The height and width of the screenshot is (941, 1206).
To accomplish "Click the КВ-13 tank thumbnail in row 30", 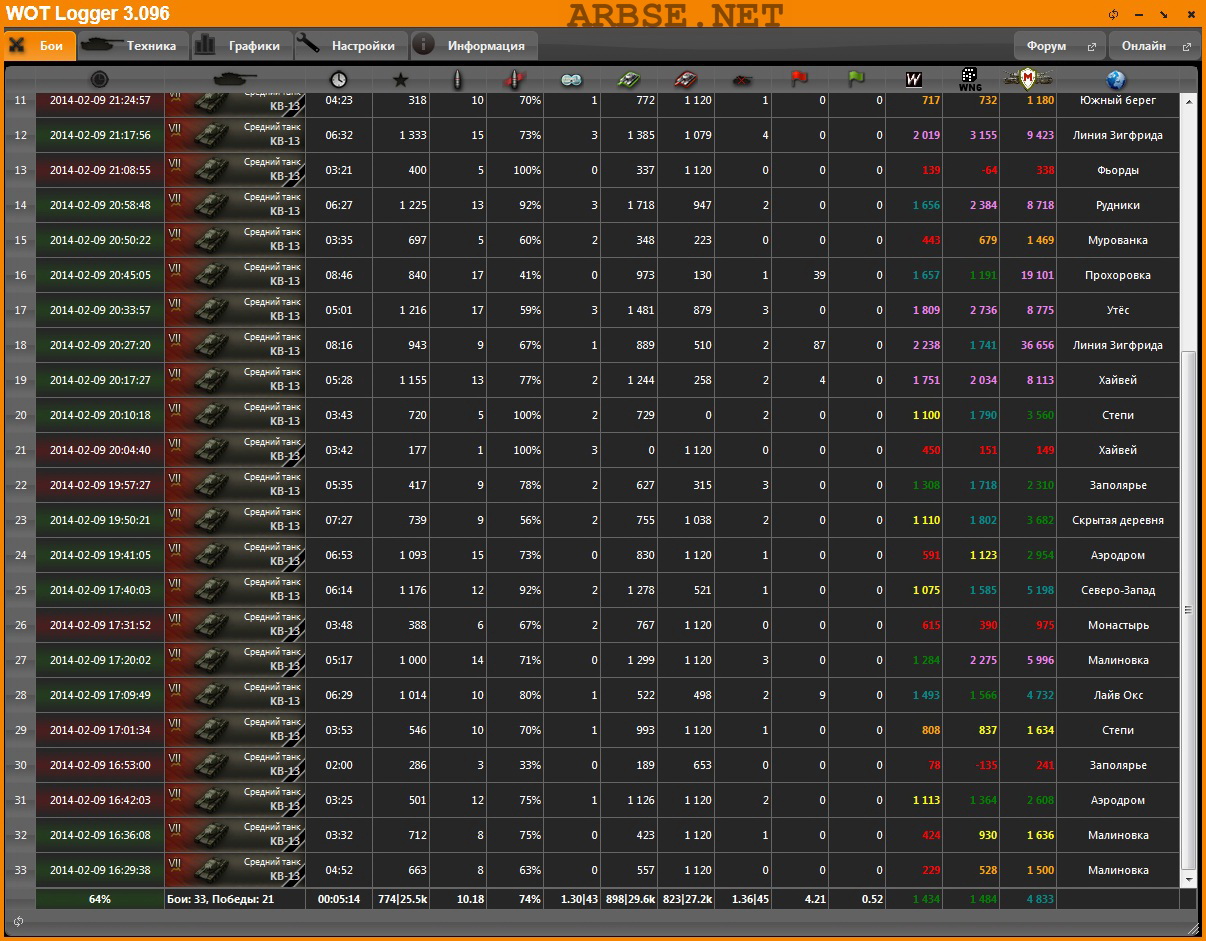I will 235,765.
